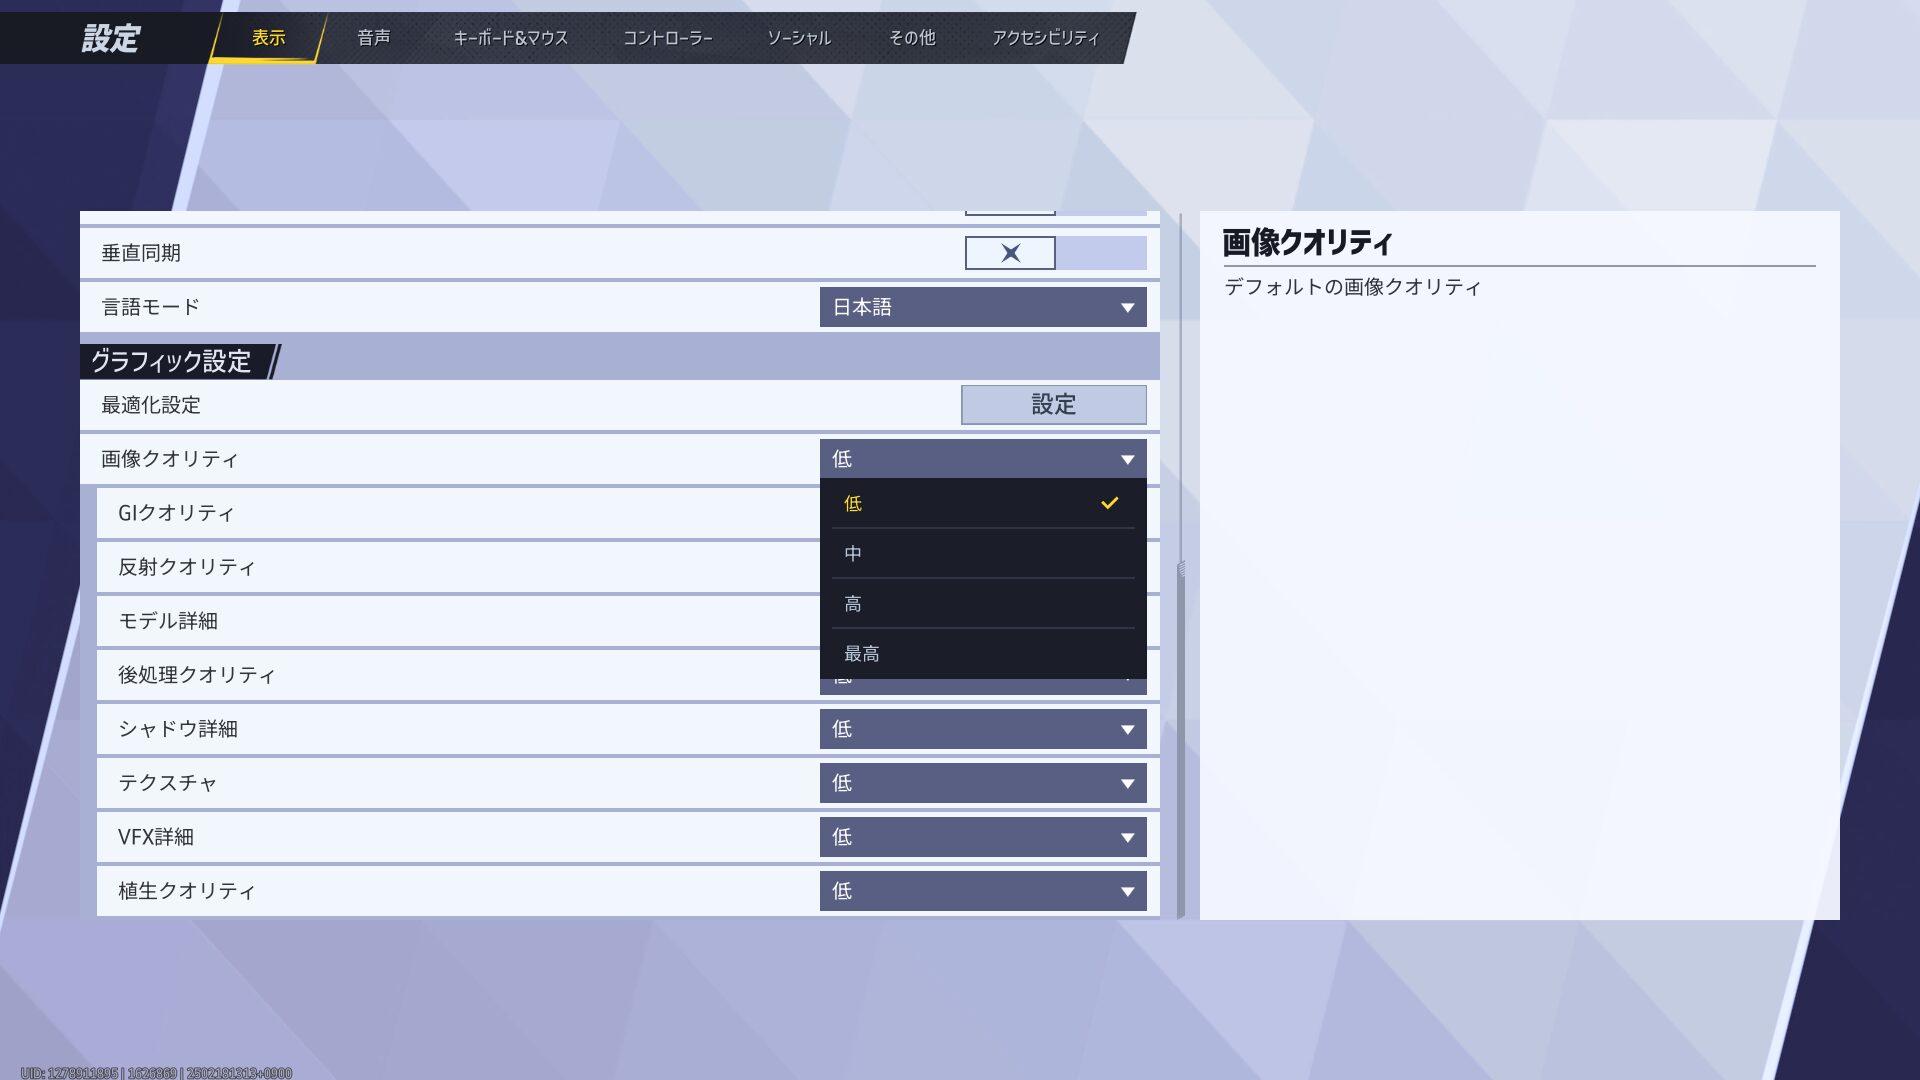Click the X icon on 垂直同期 toggle
Image resolution: width=1920 pixels, height=1080 pixels.
1010,253
